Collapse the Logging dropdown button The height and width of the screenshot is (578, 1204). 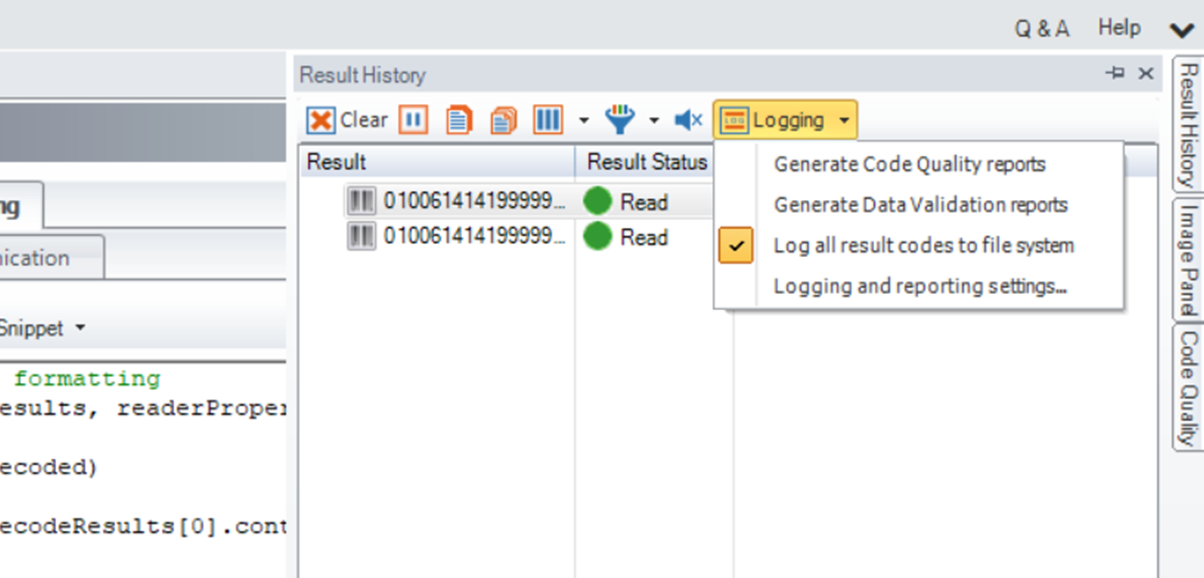click(x=785, y=120)
